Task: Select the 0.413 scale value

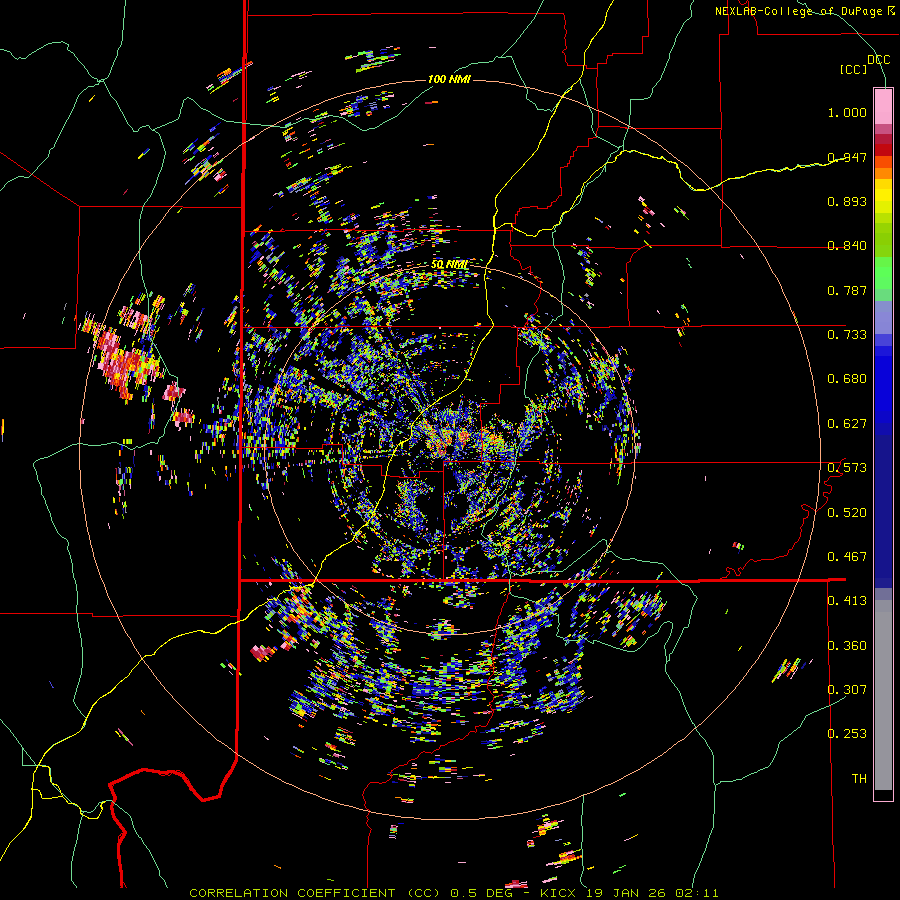Action: tap(847, 601)
